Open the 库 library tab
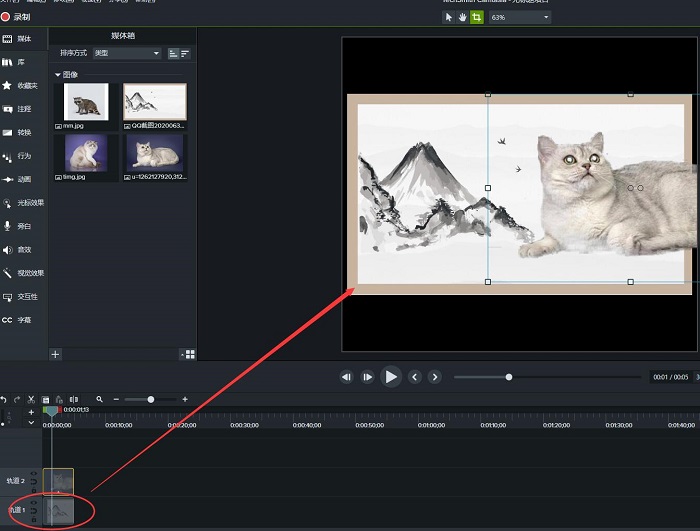Screen dimensions: 700x531 tap(13, 62)
